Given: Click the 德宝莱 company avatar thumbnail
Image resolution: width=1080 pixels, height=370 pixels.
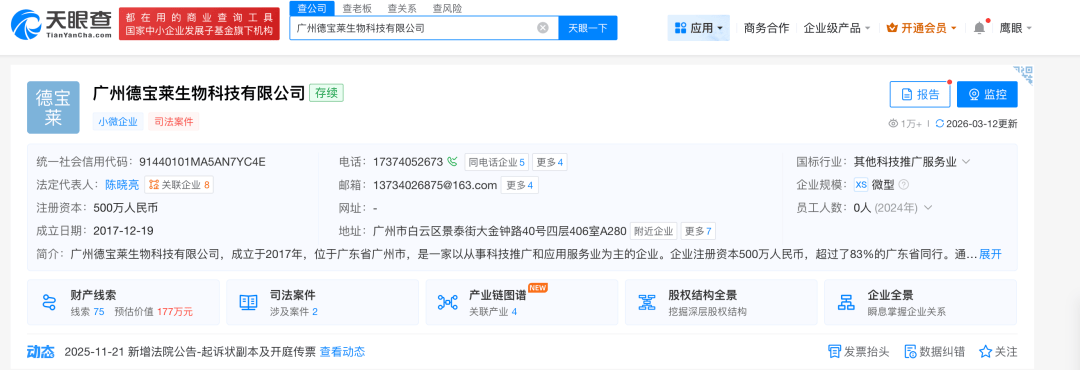Looking at the screenshot, I should (53, 107).
